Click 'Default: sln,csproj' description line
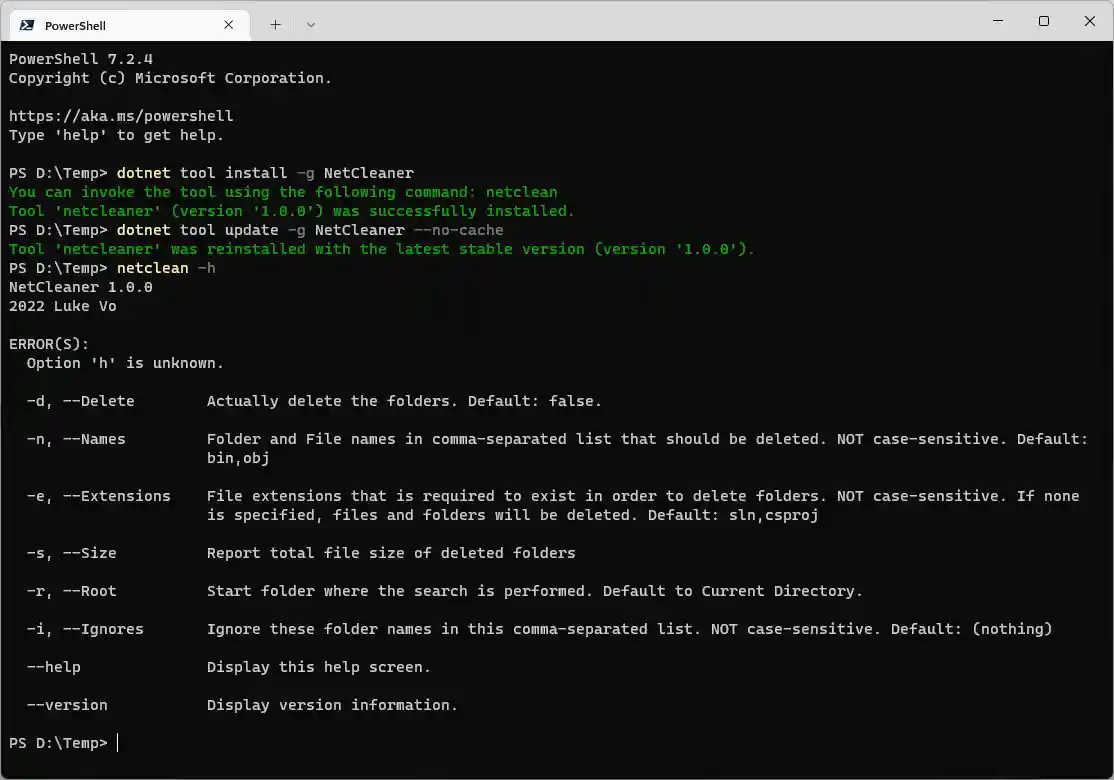 (512, 515)
